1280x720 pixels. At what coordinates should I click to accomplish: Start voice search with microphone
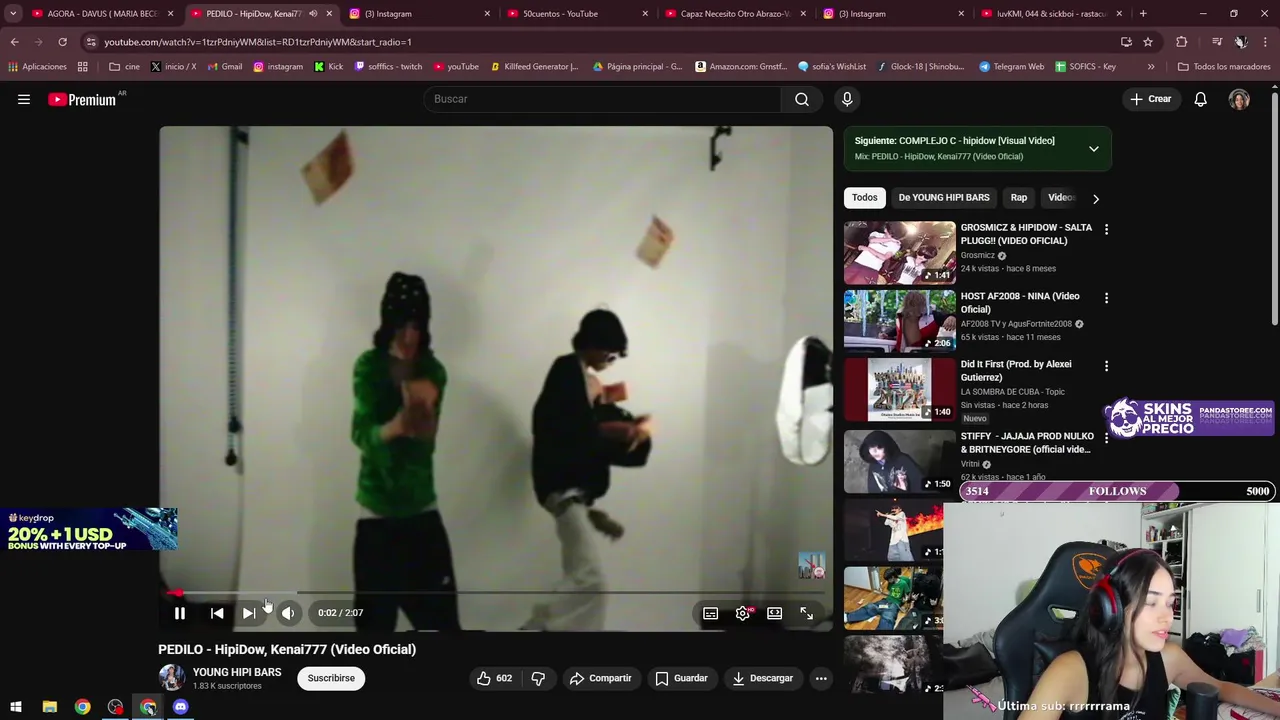tap(847, 99)
